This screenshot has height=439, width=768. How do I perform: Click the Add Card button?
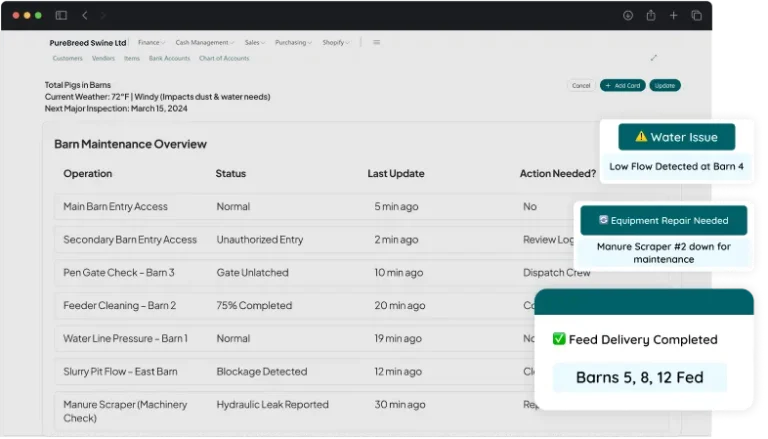click(x=623, y=85)
